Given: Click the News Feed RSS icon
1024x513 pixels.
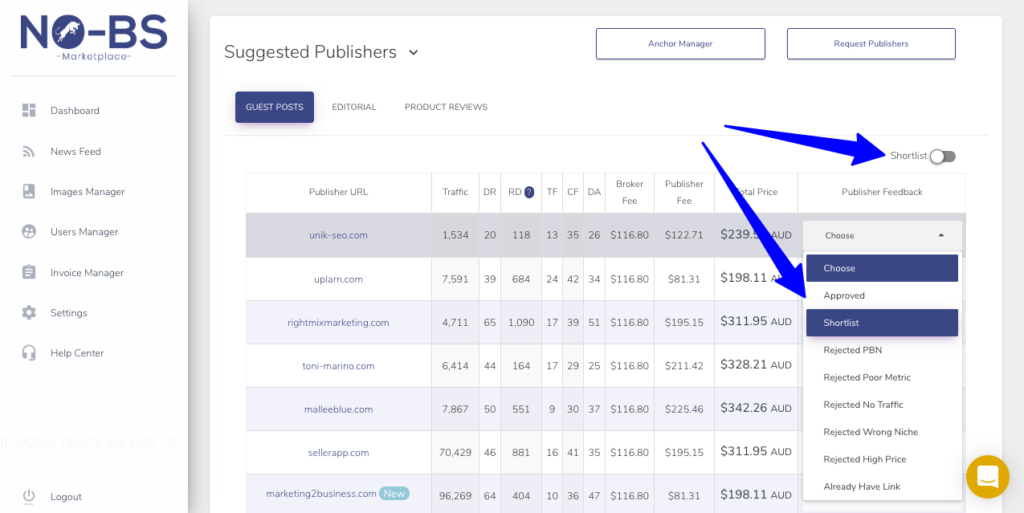Looking at the screenshot, I should (x=29, y=152).
